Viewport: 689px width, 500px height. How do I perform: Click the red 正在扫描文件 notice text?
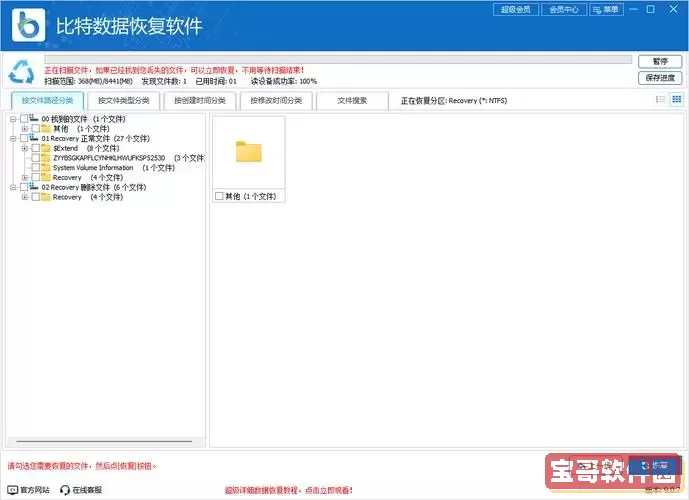pyautogui.click(x=174, y=70)
